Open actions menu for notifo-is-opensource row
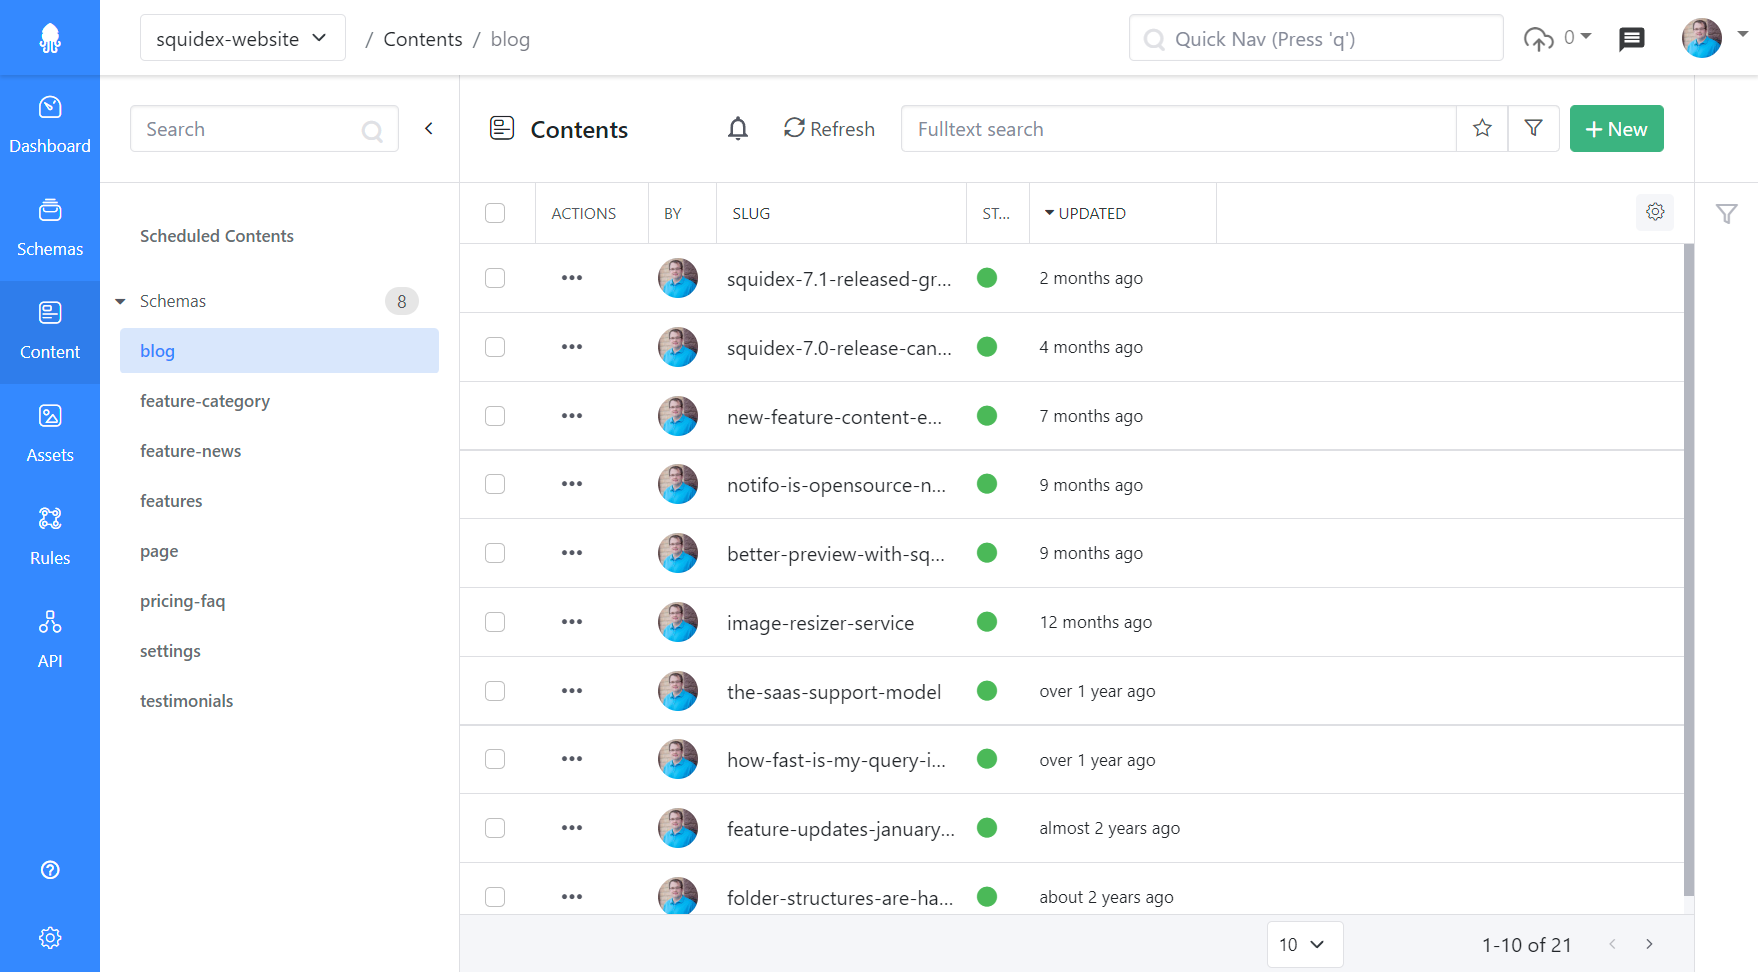1758x972 pixels. 572,484
